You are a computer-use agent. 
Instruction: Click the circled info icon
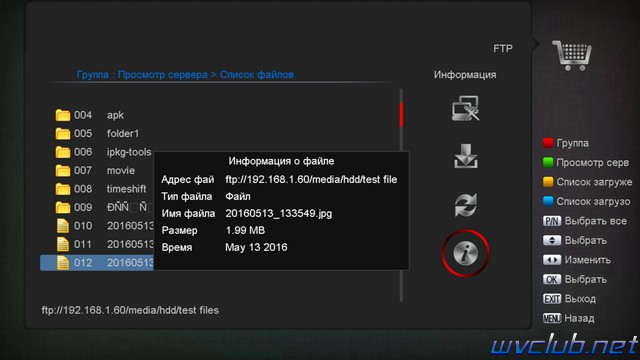(x=466, y=253)
